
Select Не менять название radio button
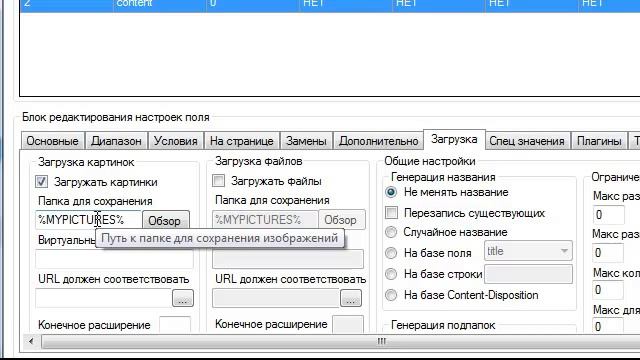coord(391,192)
